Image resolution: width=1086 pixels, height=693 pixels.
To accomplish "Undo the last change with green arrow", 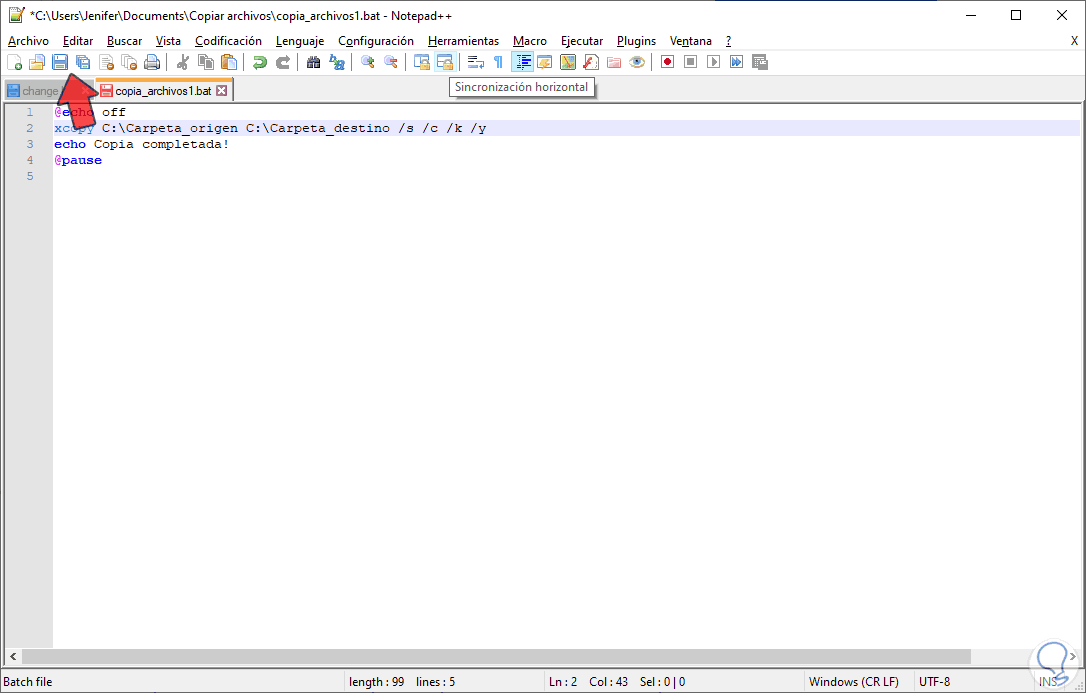I will point(260,62).
